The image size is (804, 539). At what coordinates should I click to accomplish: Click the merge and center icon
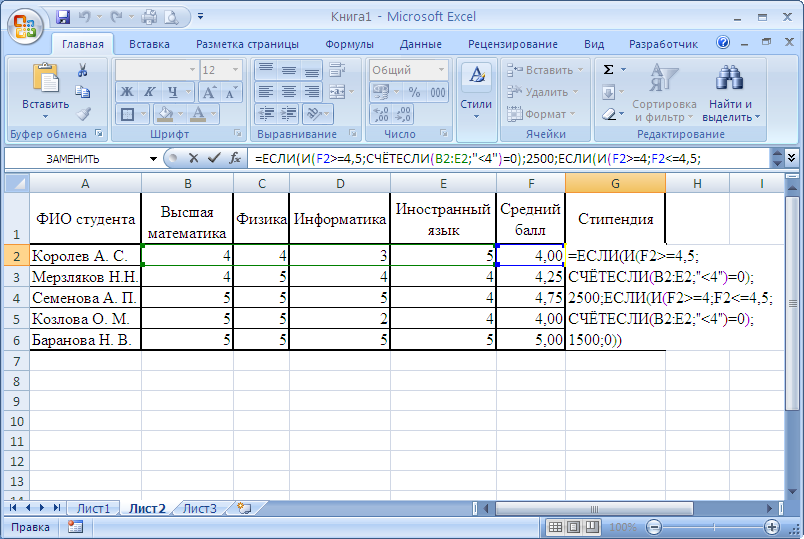[x=337, y=92]
